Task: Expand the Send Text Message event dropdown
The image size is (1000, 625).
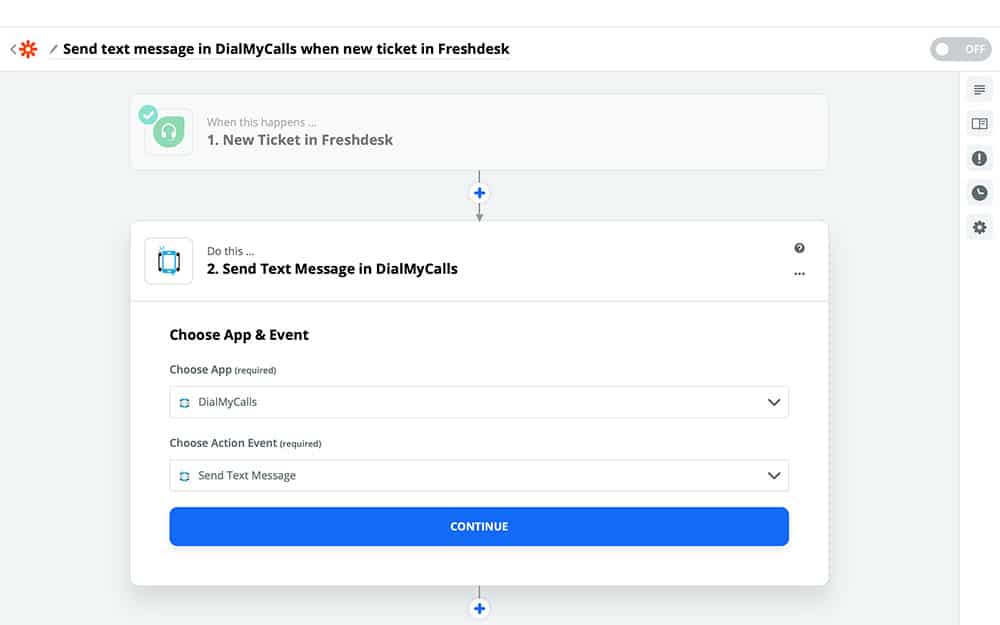Action: pyautogui.click(x=479, y=476)
